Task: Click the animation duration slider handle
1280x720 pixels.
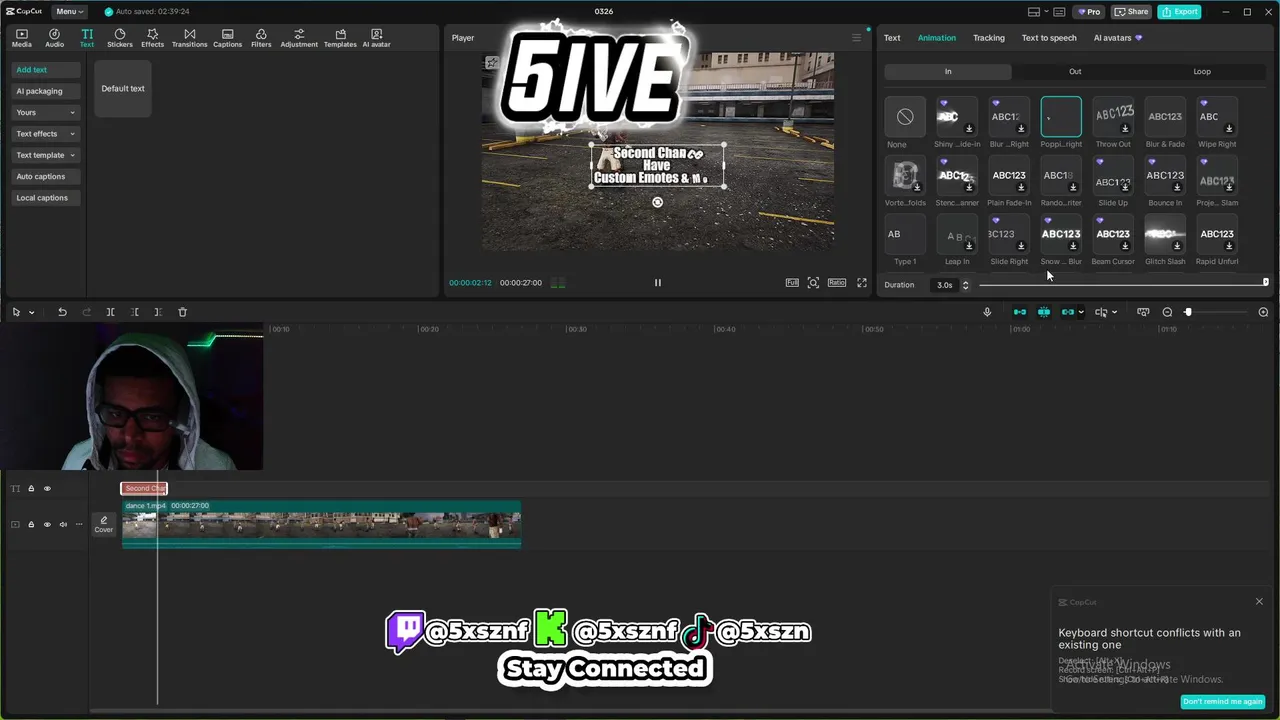Action: pyautogui.click(x=1265, y=283)
